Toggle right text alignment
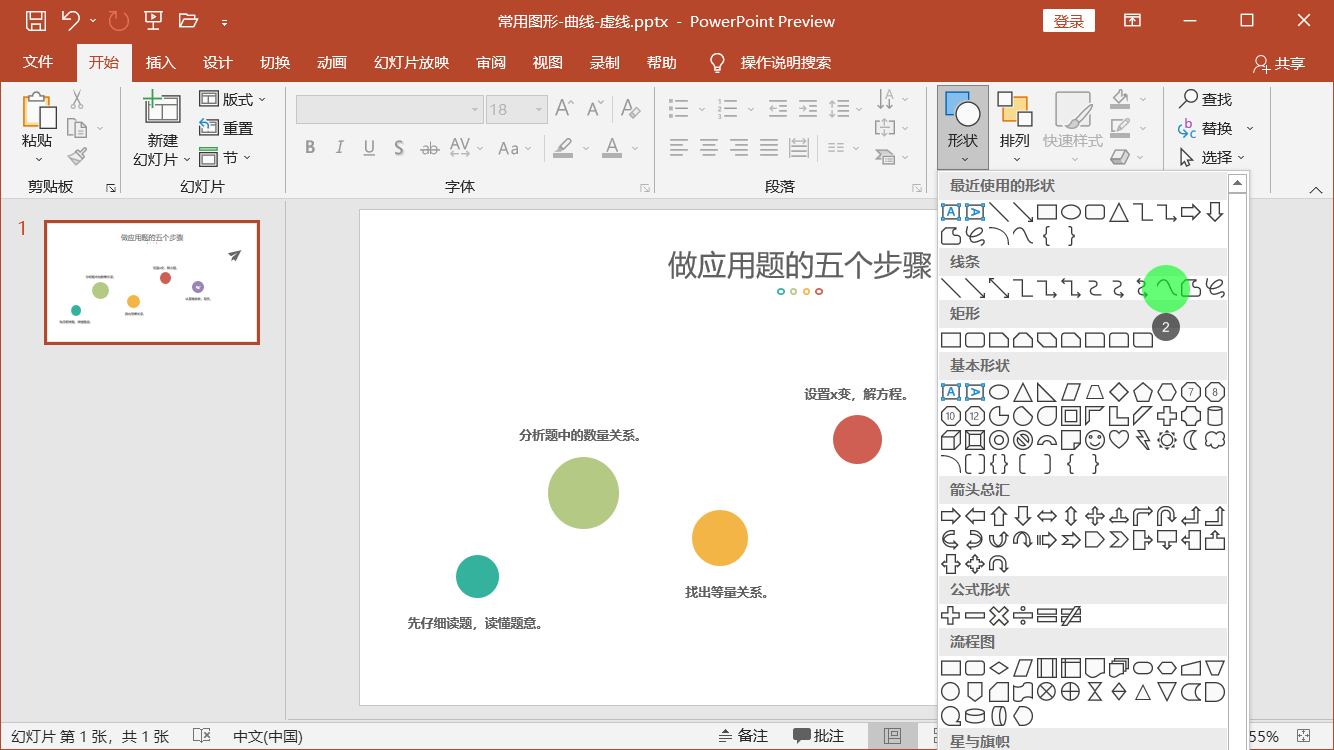The width and height of the screenshot is (1334, 750). click(739, 148)
